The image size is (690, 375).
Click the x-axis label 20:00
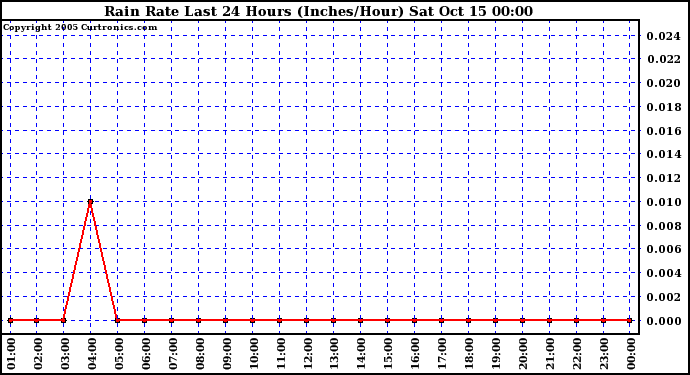[x=524, y=354]
